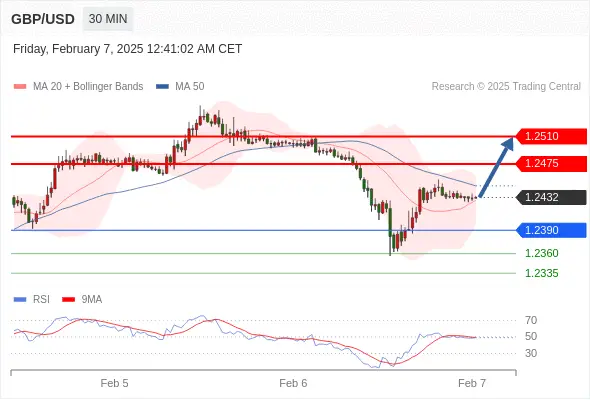Click the 30 MIN timeframe badge

(108, 19)
